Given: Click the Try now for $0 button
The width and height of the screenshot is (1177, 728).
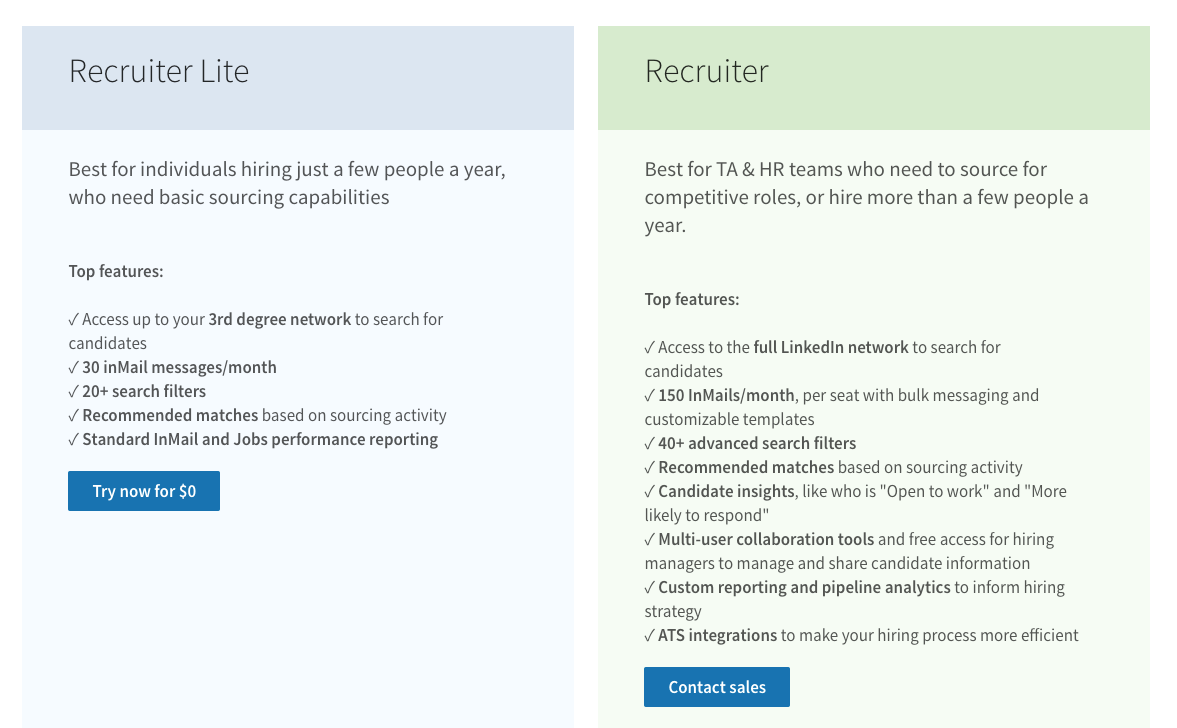Looking at the screenshot, I should point(143,491).
